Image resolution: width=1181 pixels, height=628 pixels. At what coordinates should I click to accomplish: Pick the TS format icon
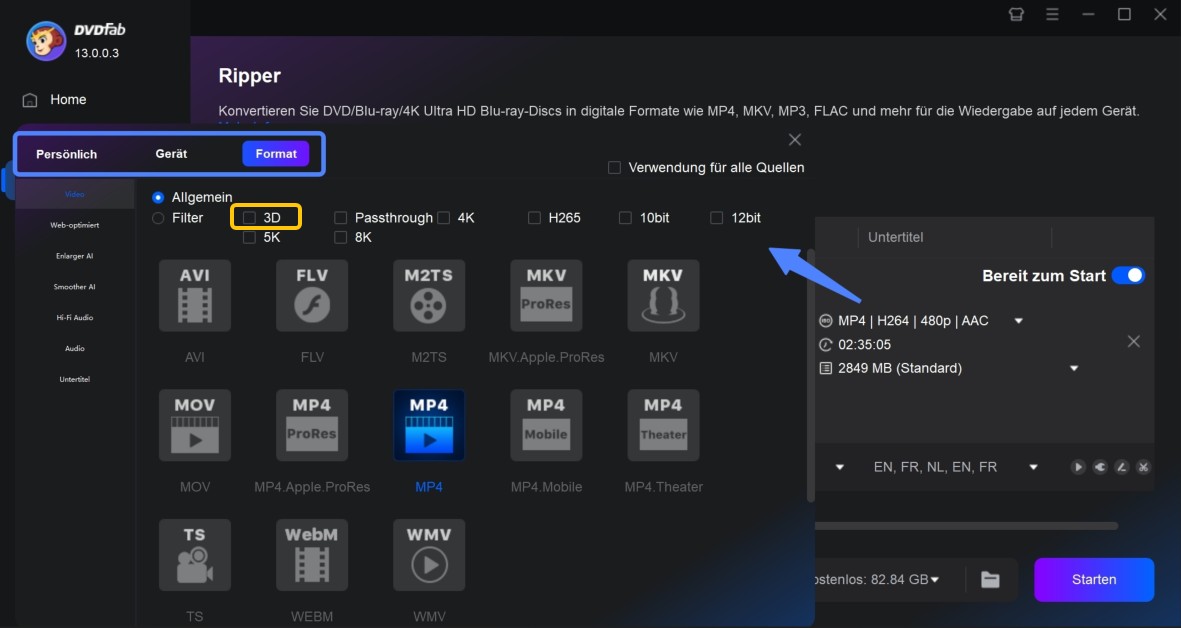[194, 555]
